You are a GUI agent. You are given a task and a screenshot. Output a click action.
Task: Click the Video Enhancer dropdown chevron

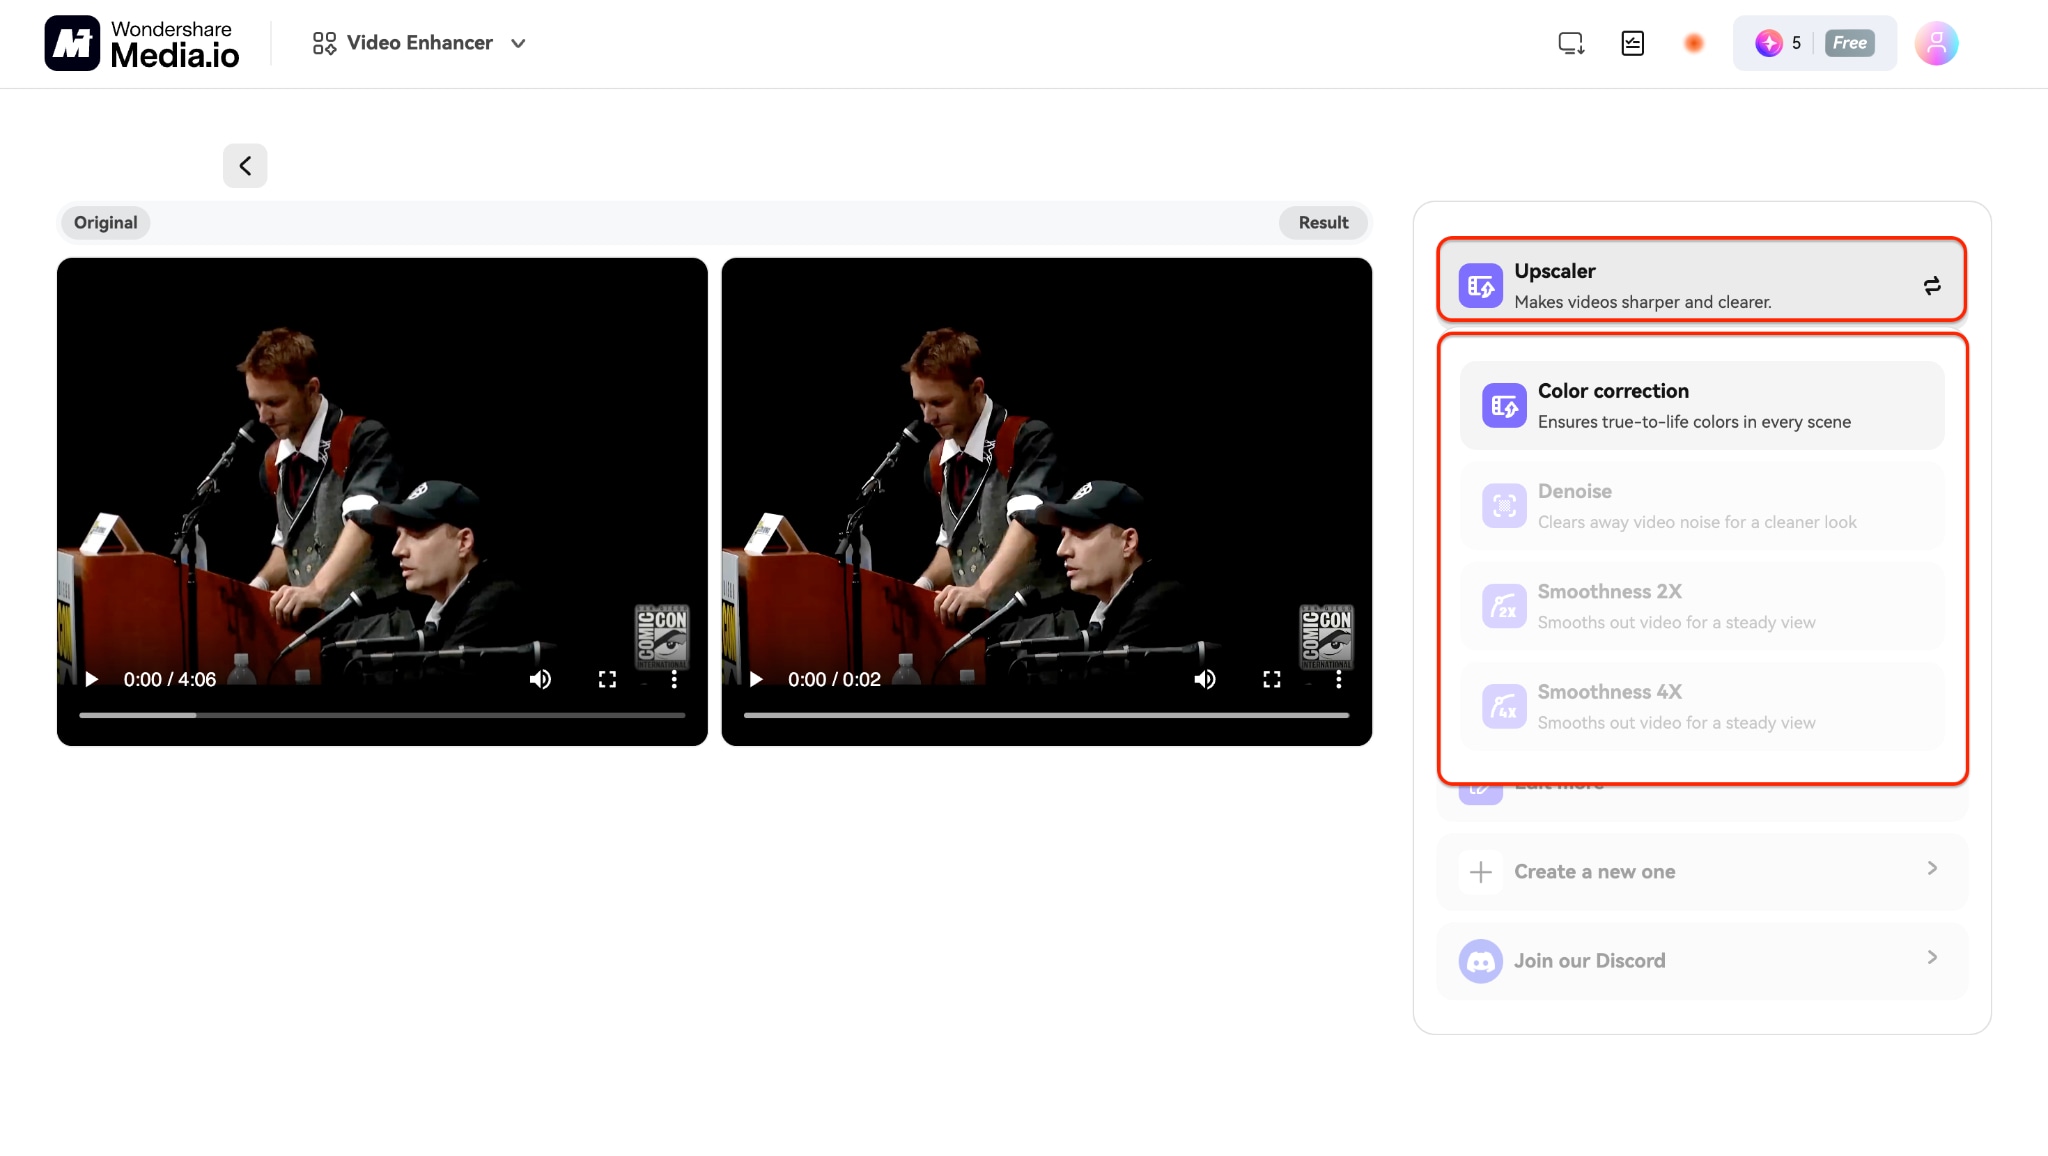(518, 44)
